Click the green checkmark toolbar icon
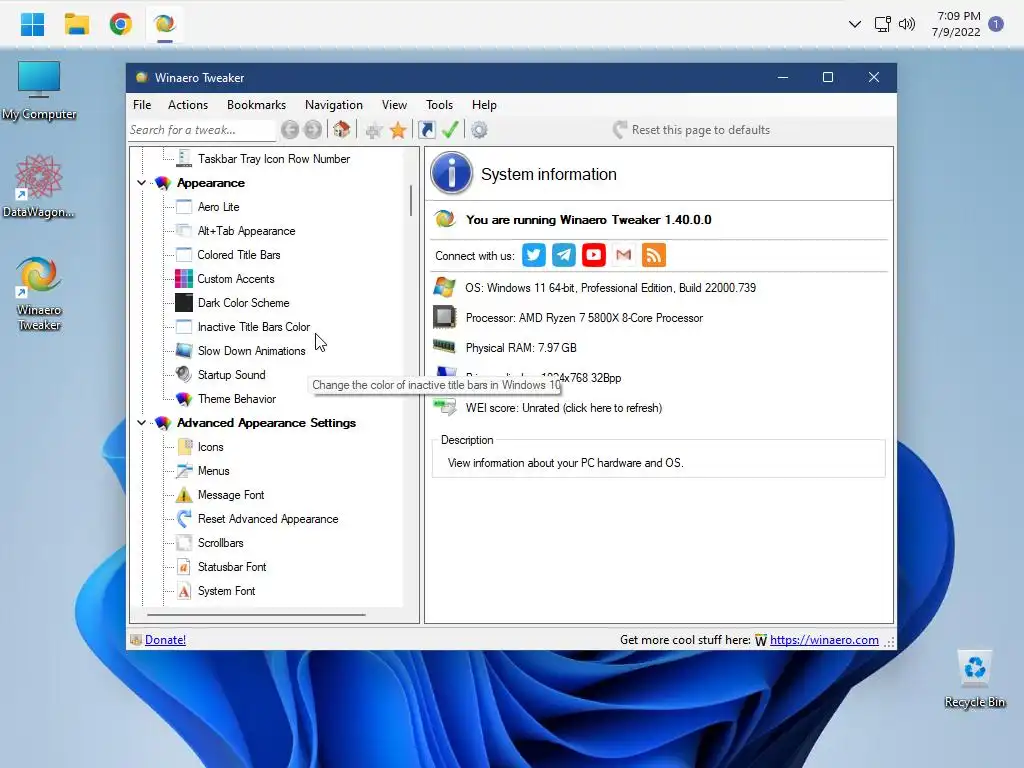Viewport: 1024px width, 768px height. (450, 129)
